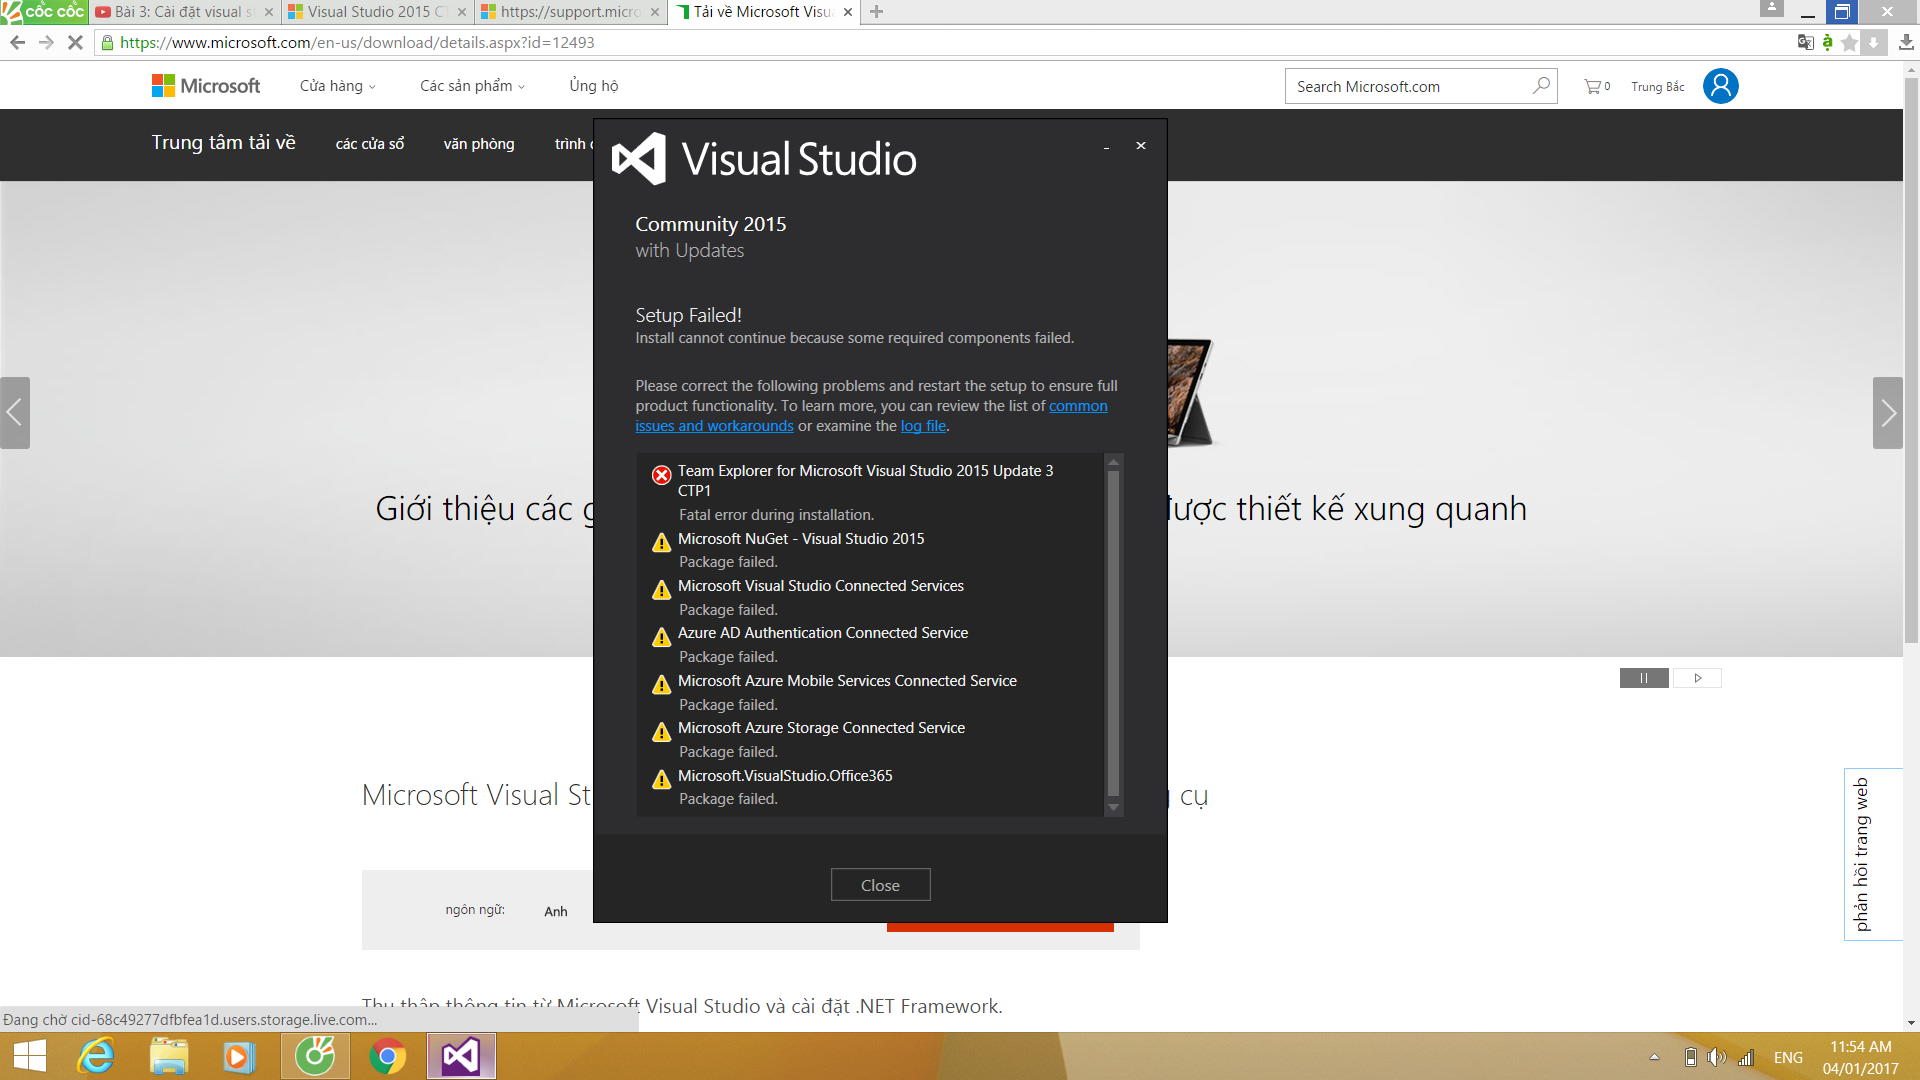Click the search magnifier icon
Image resolution: width=1920 pixels, height=1080 pixels.
[x=1541, y=86]
